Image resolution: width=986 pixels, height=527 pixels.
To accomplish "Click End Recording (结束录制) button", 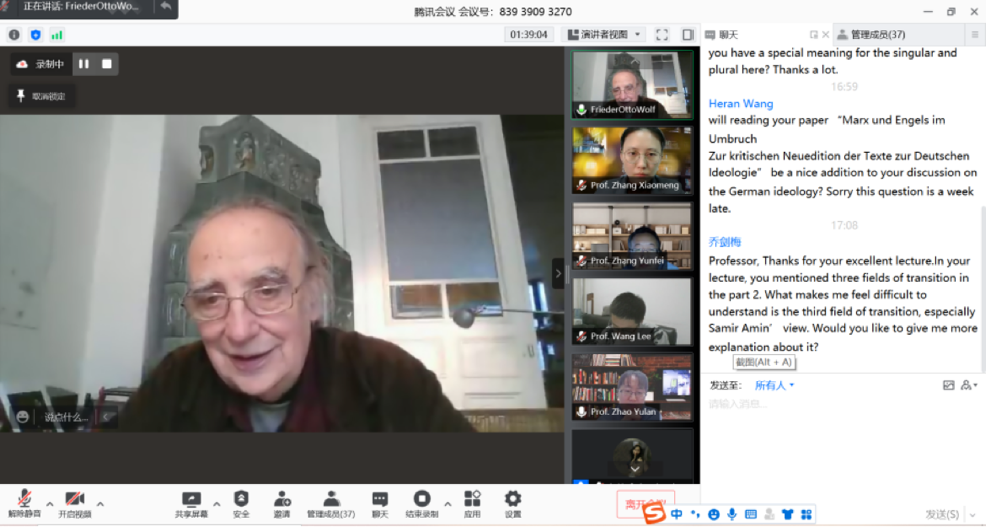I will tap(421, 503).
